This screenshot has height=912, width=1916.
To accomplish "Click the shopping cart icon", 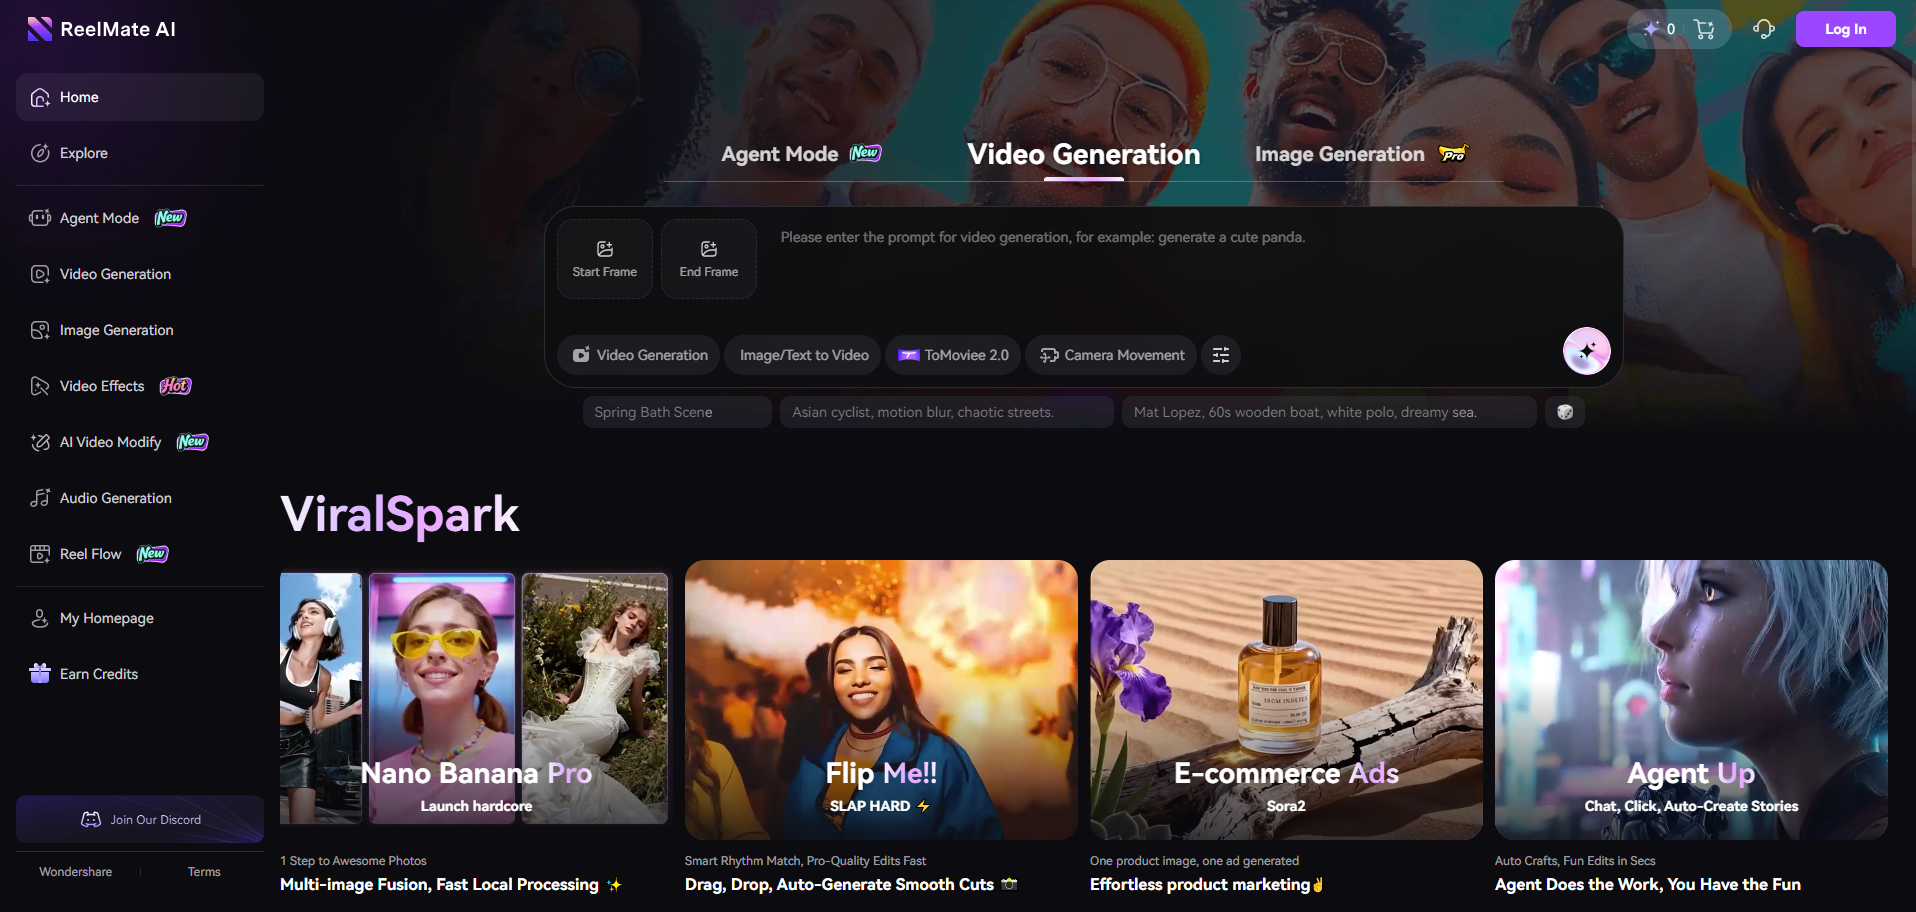I will (1704, 30).
